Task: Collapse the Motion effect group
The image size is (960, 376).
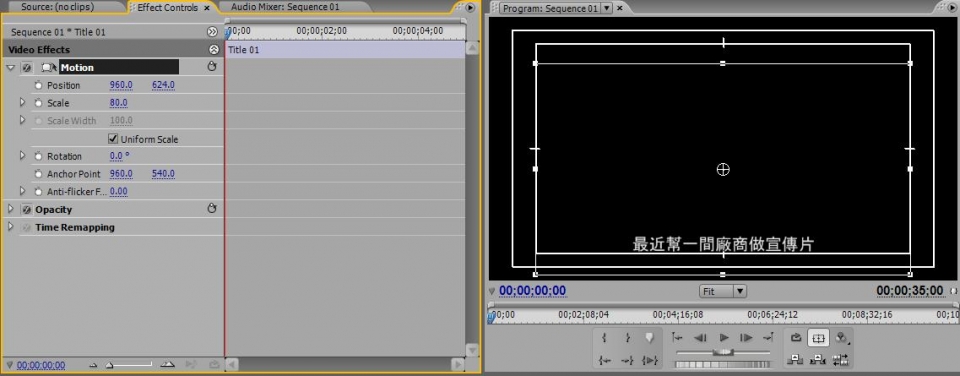Action: point(10,67)
